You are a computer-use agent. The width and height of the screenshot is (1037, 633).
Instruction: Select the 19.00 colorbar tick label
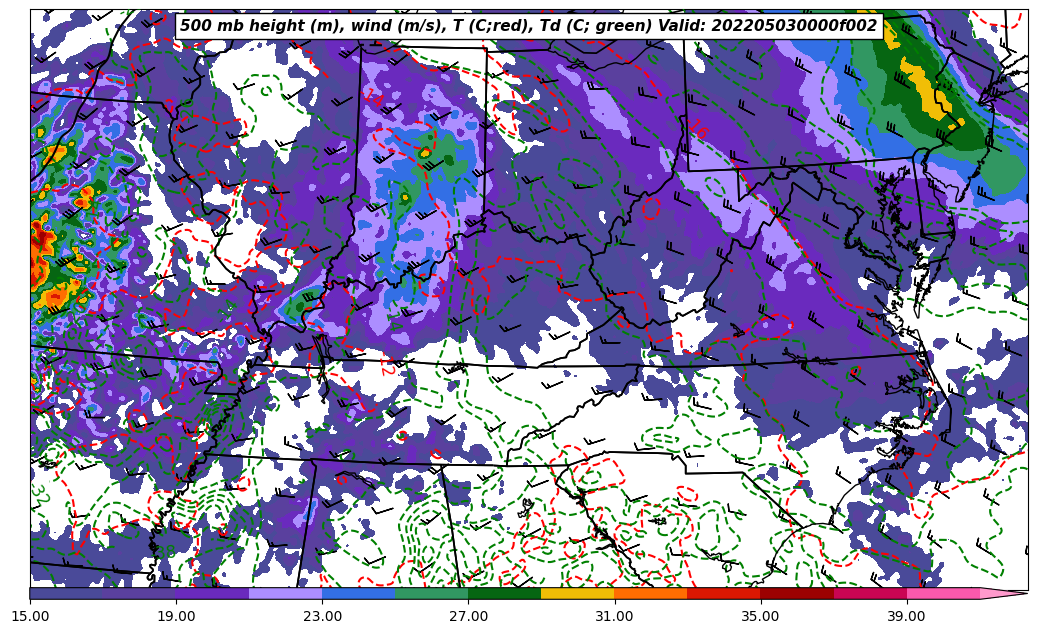176,616
